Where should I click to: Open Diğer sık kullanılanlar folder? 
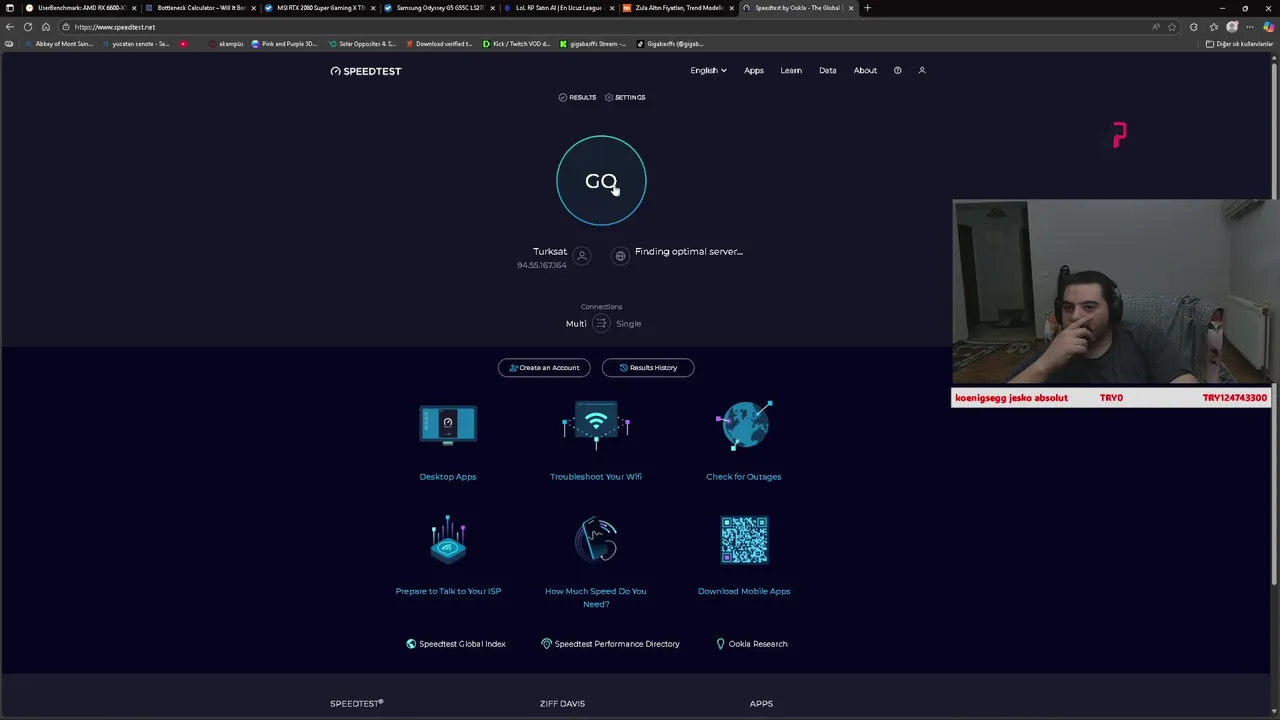(x=1239, y=44)
